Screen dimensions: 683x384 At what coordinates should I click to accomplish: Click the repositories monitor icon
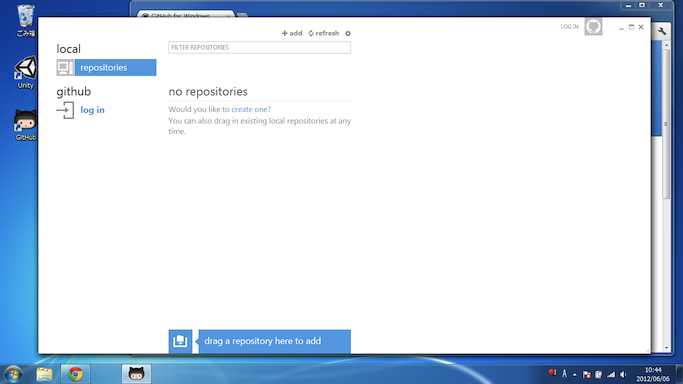click(65, 67)
